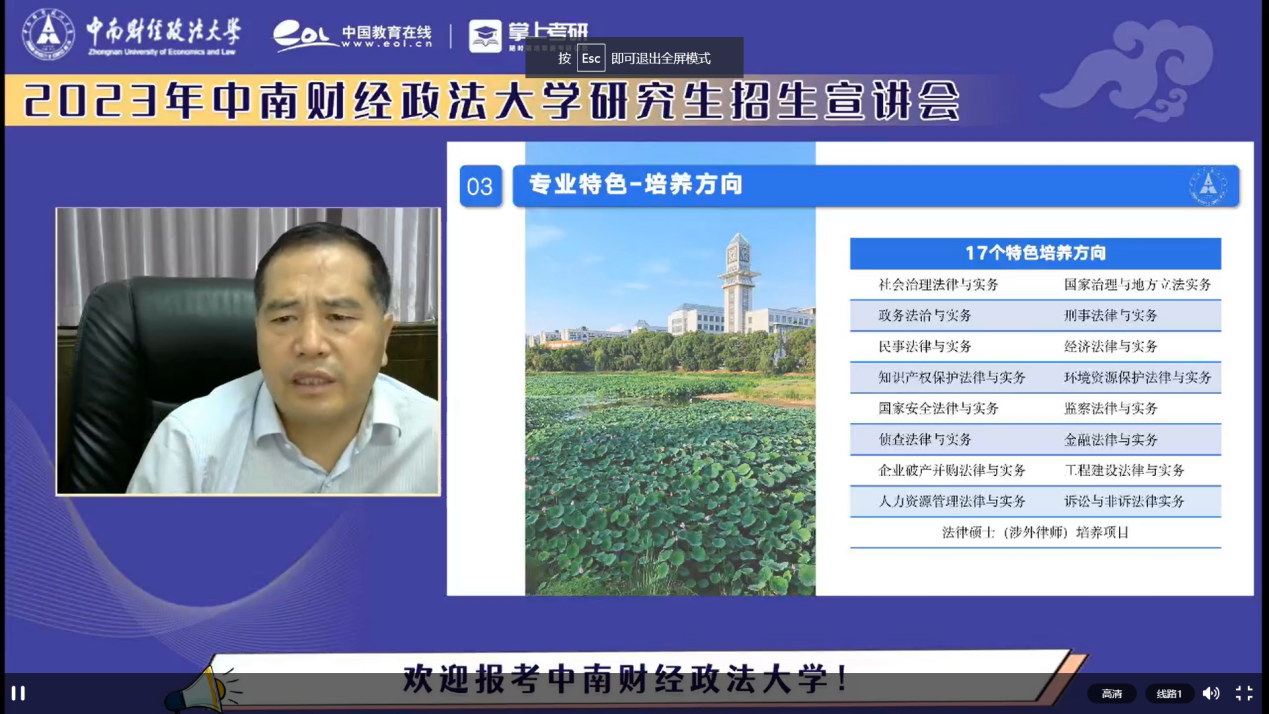This screenshot has width=1269, height=714.
Task: Exit fullscreen using the bottom-right icon
Action: 1244,693
